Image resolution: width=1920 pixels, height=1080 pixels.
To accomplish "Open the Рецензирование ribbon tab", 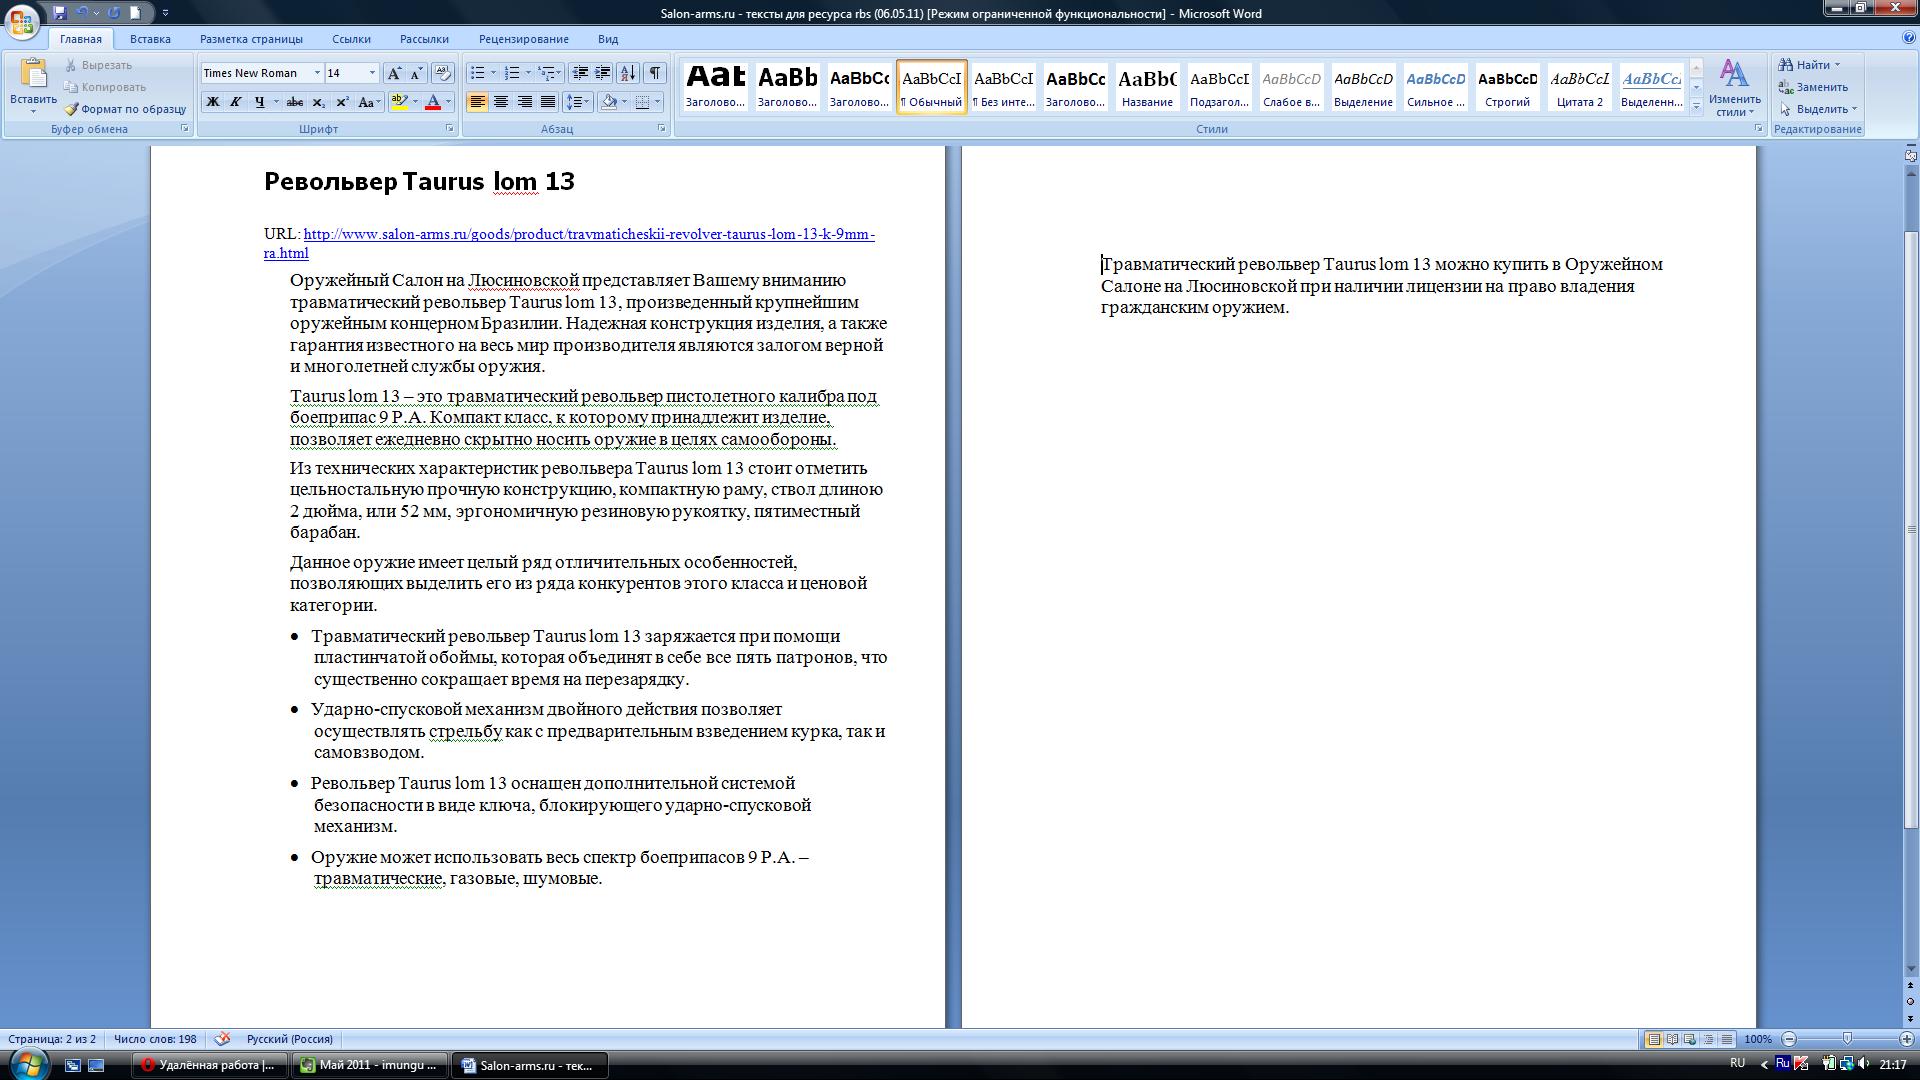I will point(523,39).
